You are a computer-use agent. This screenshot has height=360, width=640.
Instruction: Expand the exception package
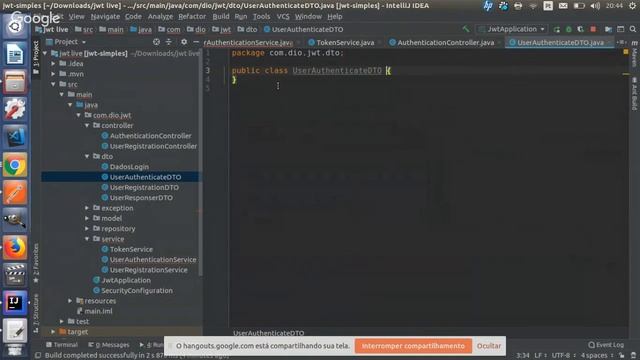(87, 208)
